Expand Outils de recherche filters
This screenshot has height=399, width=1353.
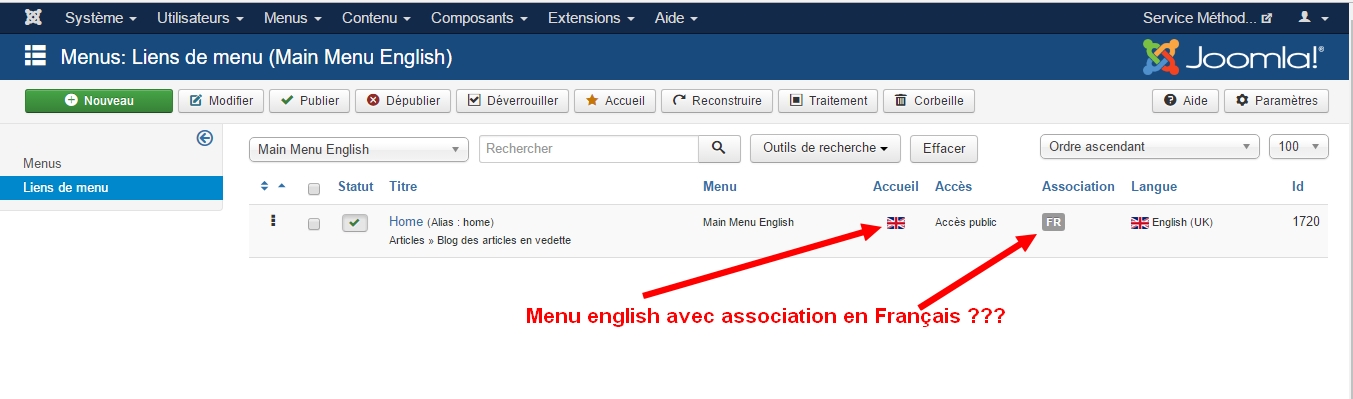click(x=825, y=148)
